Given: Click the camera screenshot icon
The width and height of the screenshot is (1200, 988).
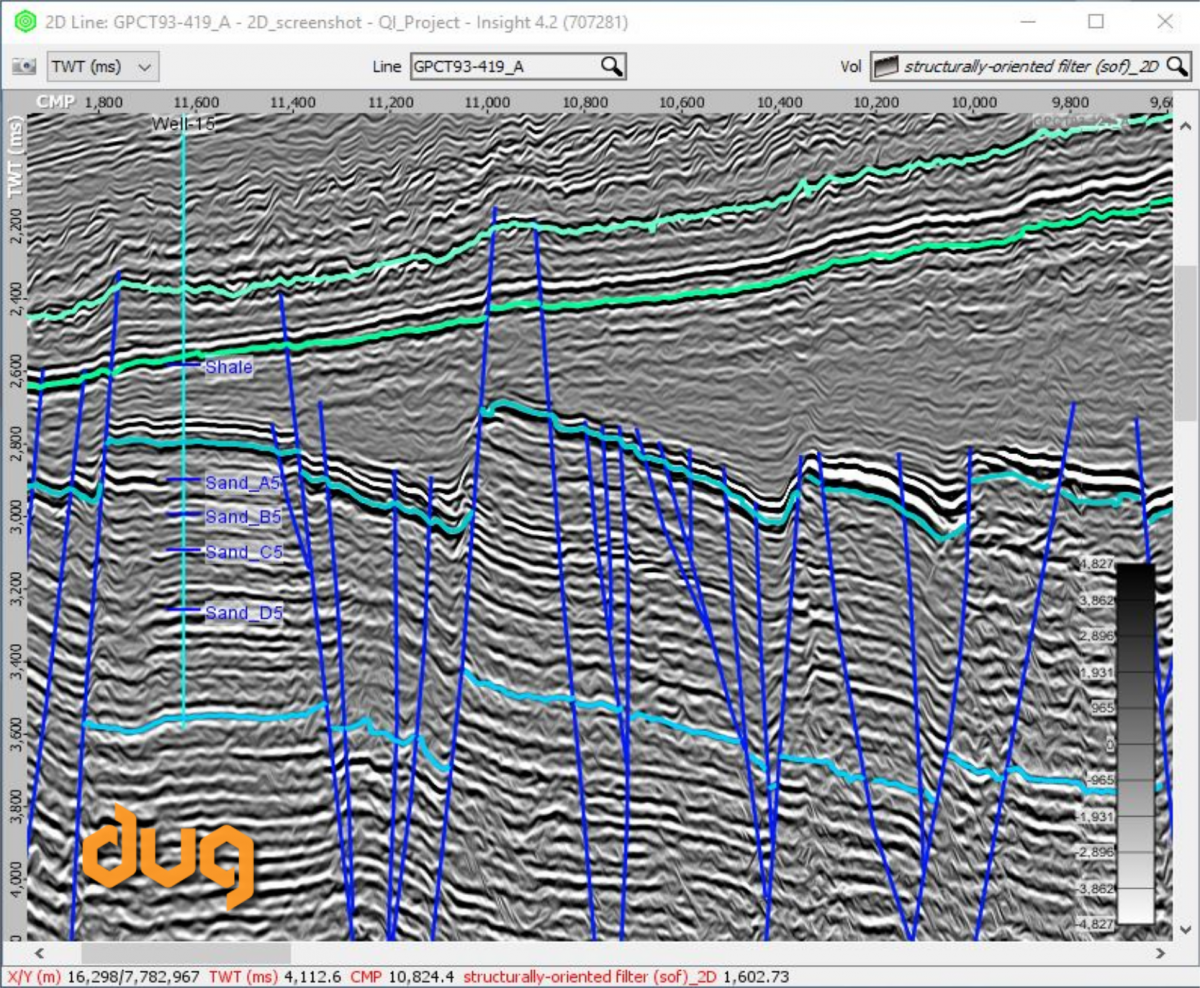Looking at the screenshot, I should [23, 67].
